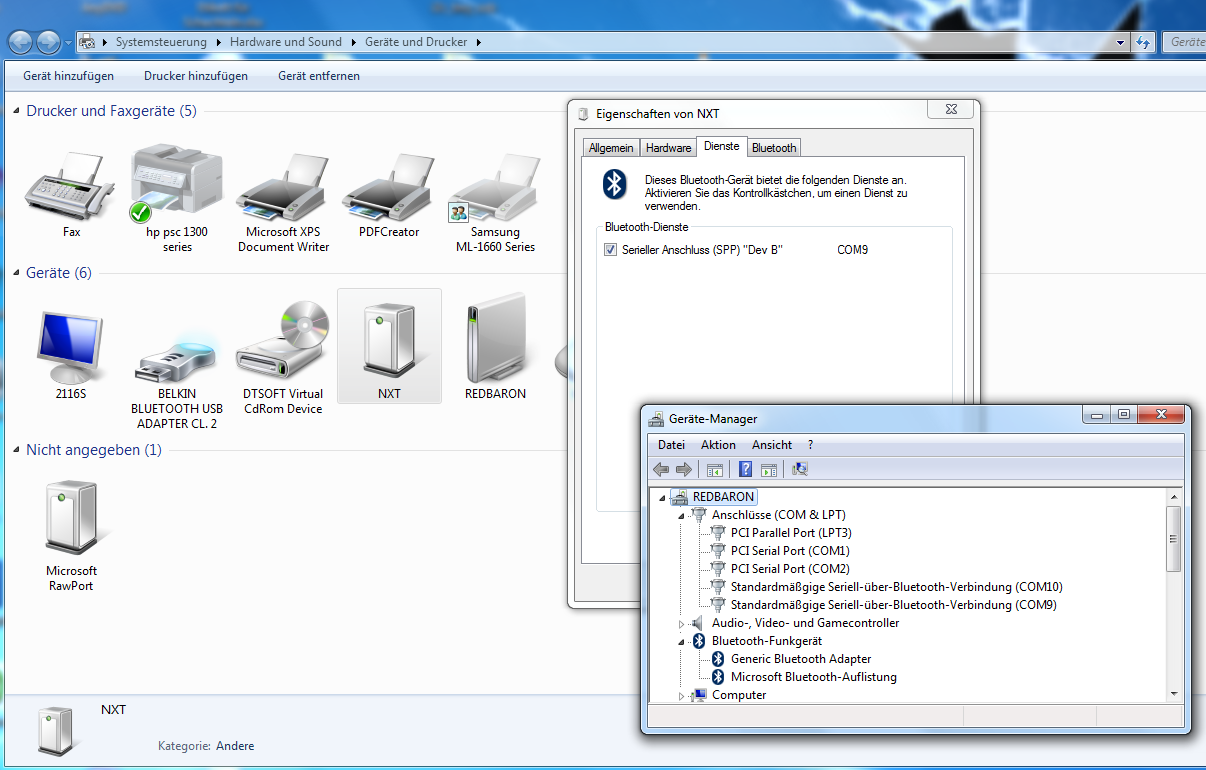The height and width of the screenshot is (770, 1206).
Task: Click Geräte-Manager vertical scrollbar thumb
Action: click(1174, 538)
